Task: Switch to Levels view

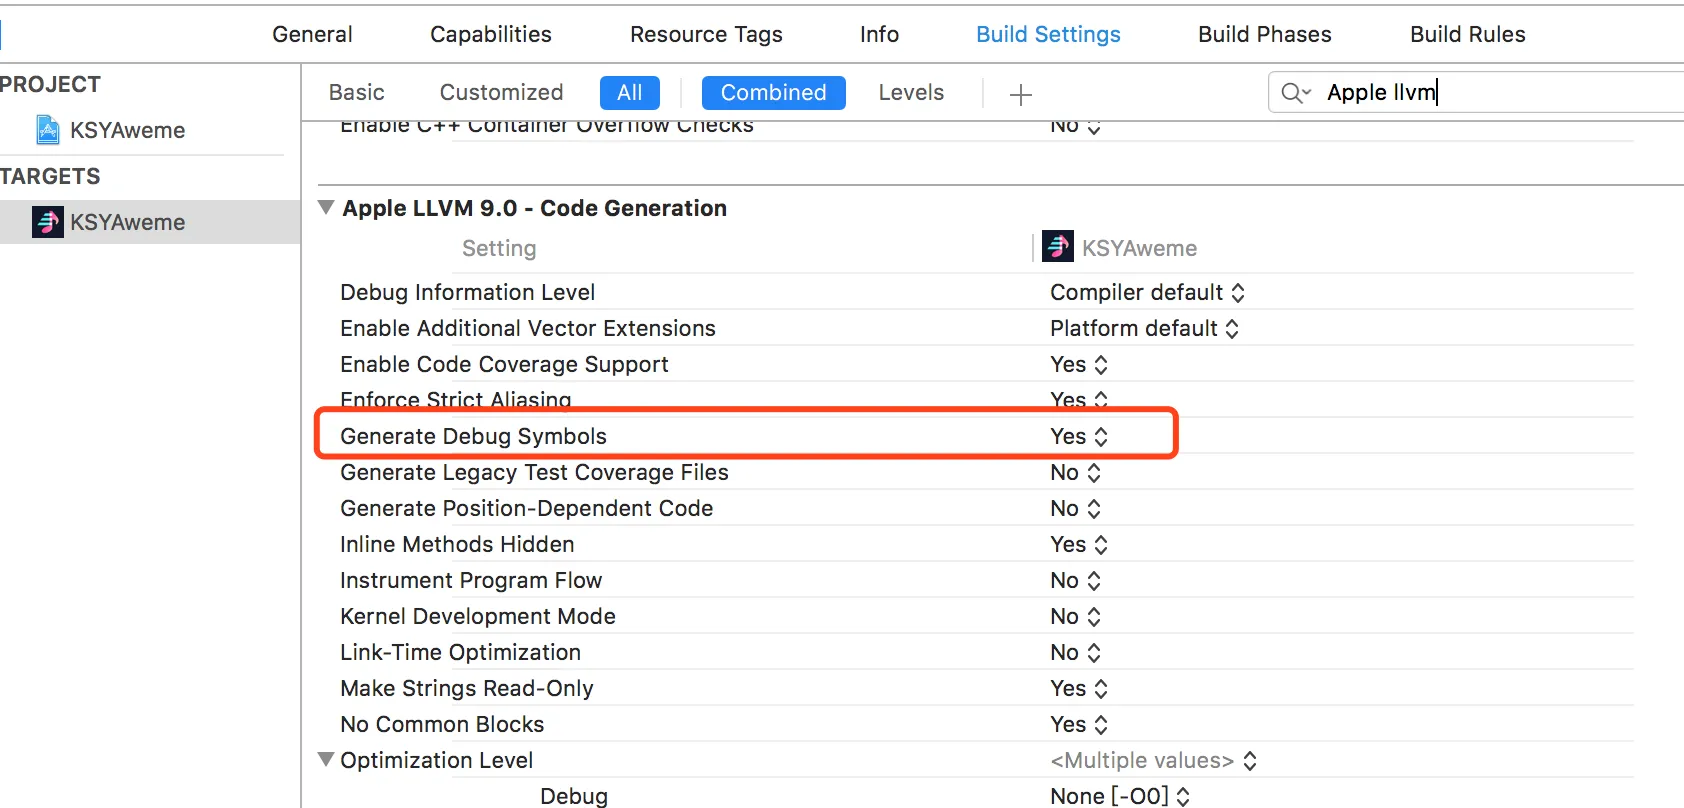Action: pyautogui.click(x=911, y=93)
